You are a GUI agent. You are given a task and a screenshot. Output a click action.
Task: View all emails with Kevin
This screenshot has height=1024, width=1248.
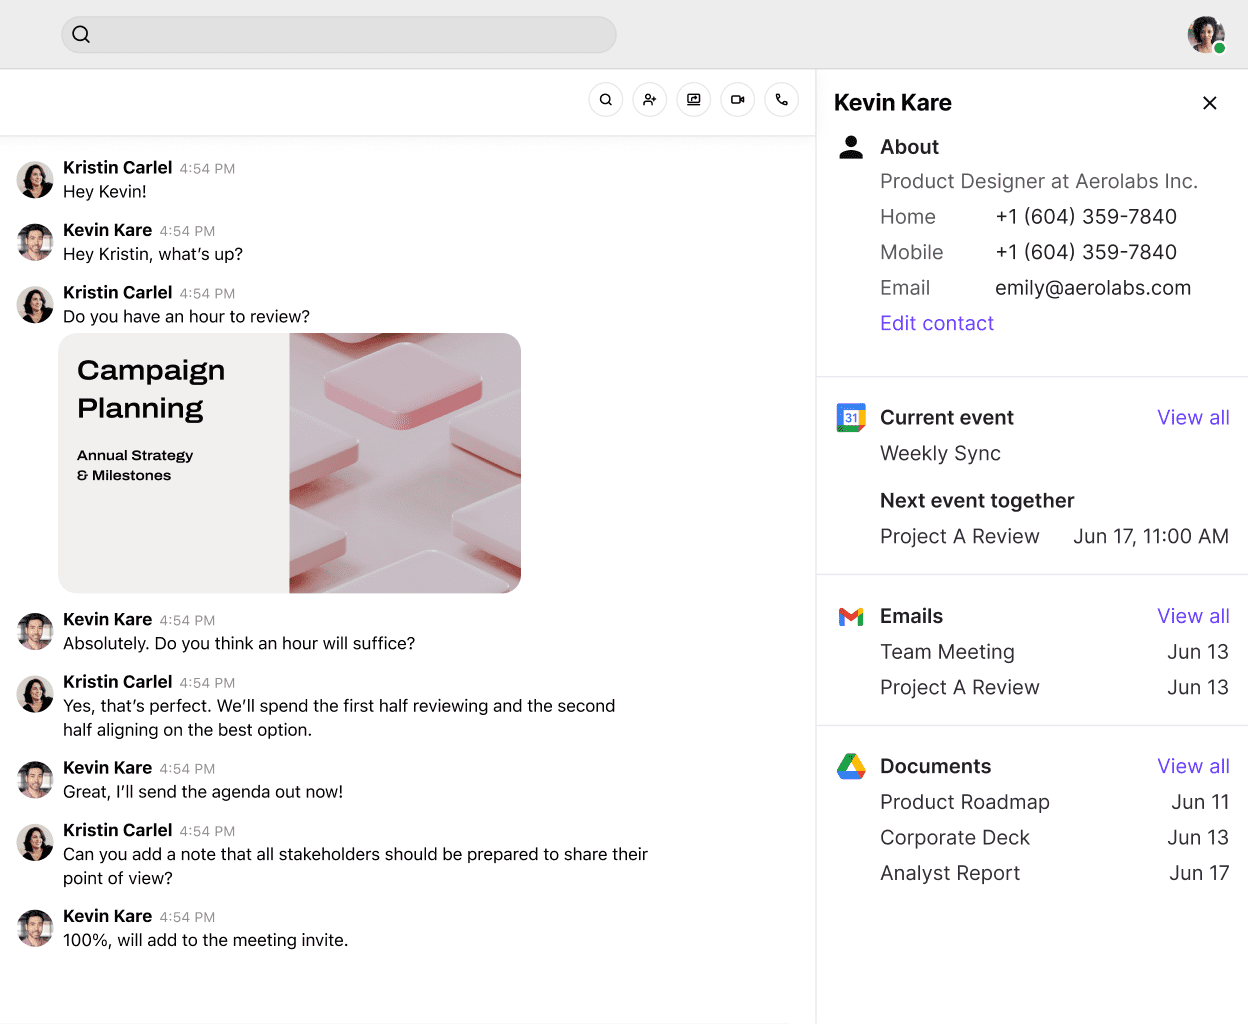pos(1193,616)
